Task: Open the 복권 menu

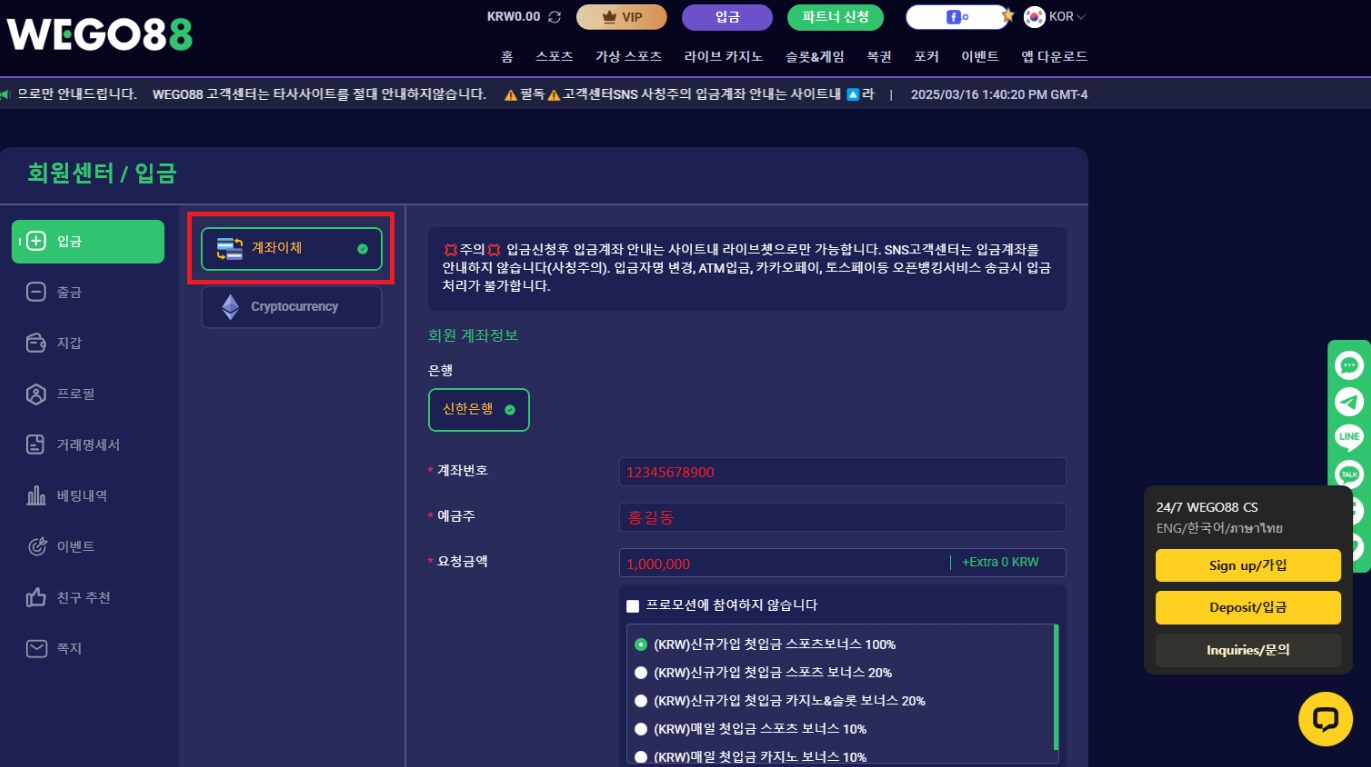Action: point(879,57)
